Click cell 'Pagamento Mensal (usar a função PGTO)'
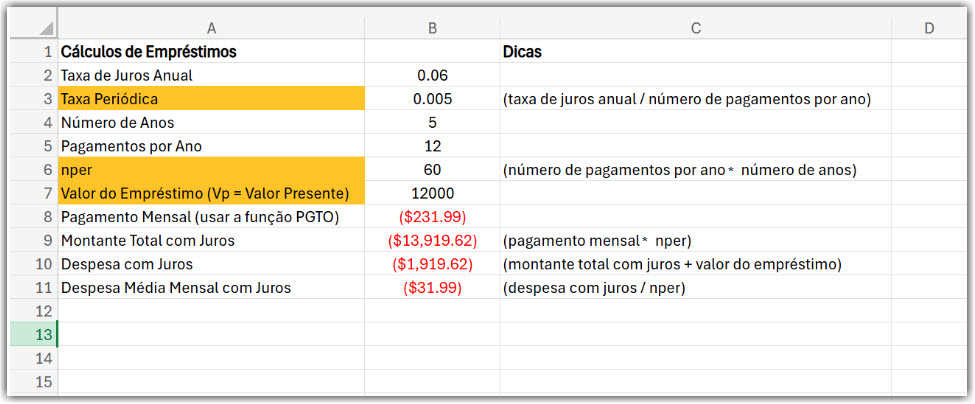The height and width of the screenshot is (404, 975). (x=211, y=217)
